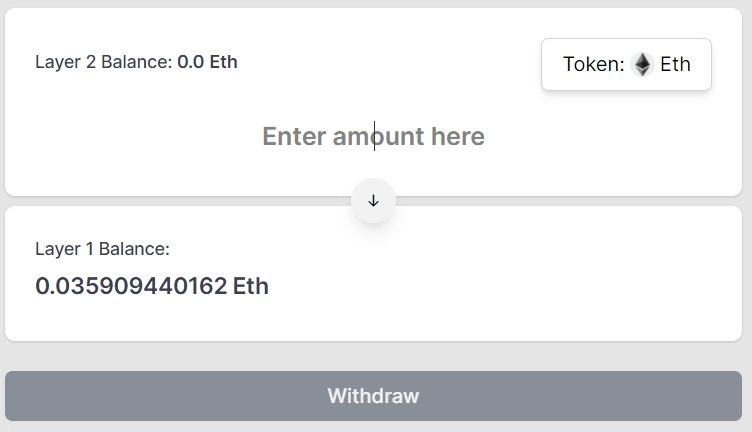This screenshot has width=752, height=432.
Task: Focus the Enter amount here field
Action: click(x=373, y=136)
